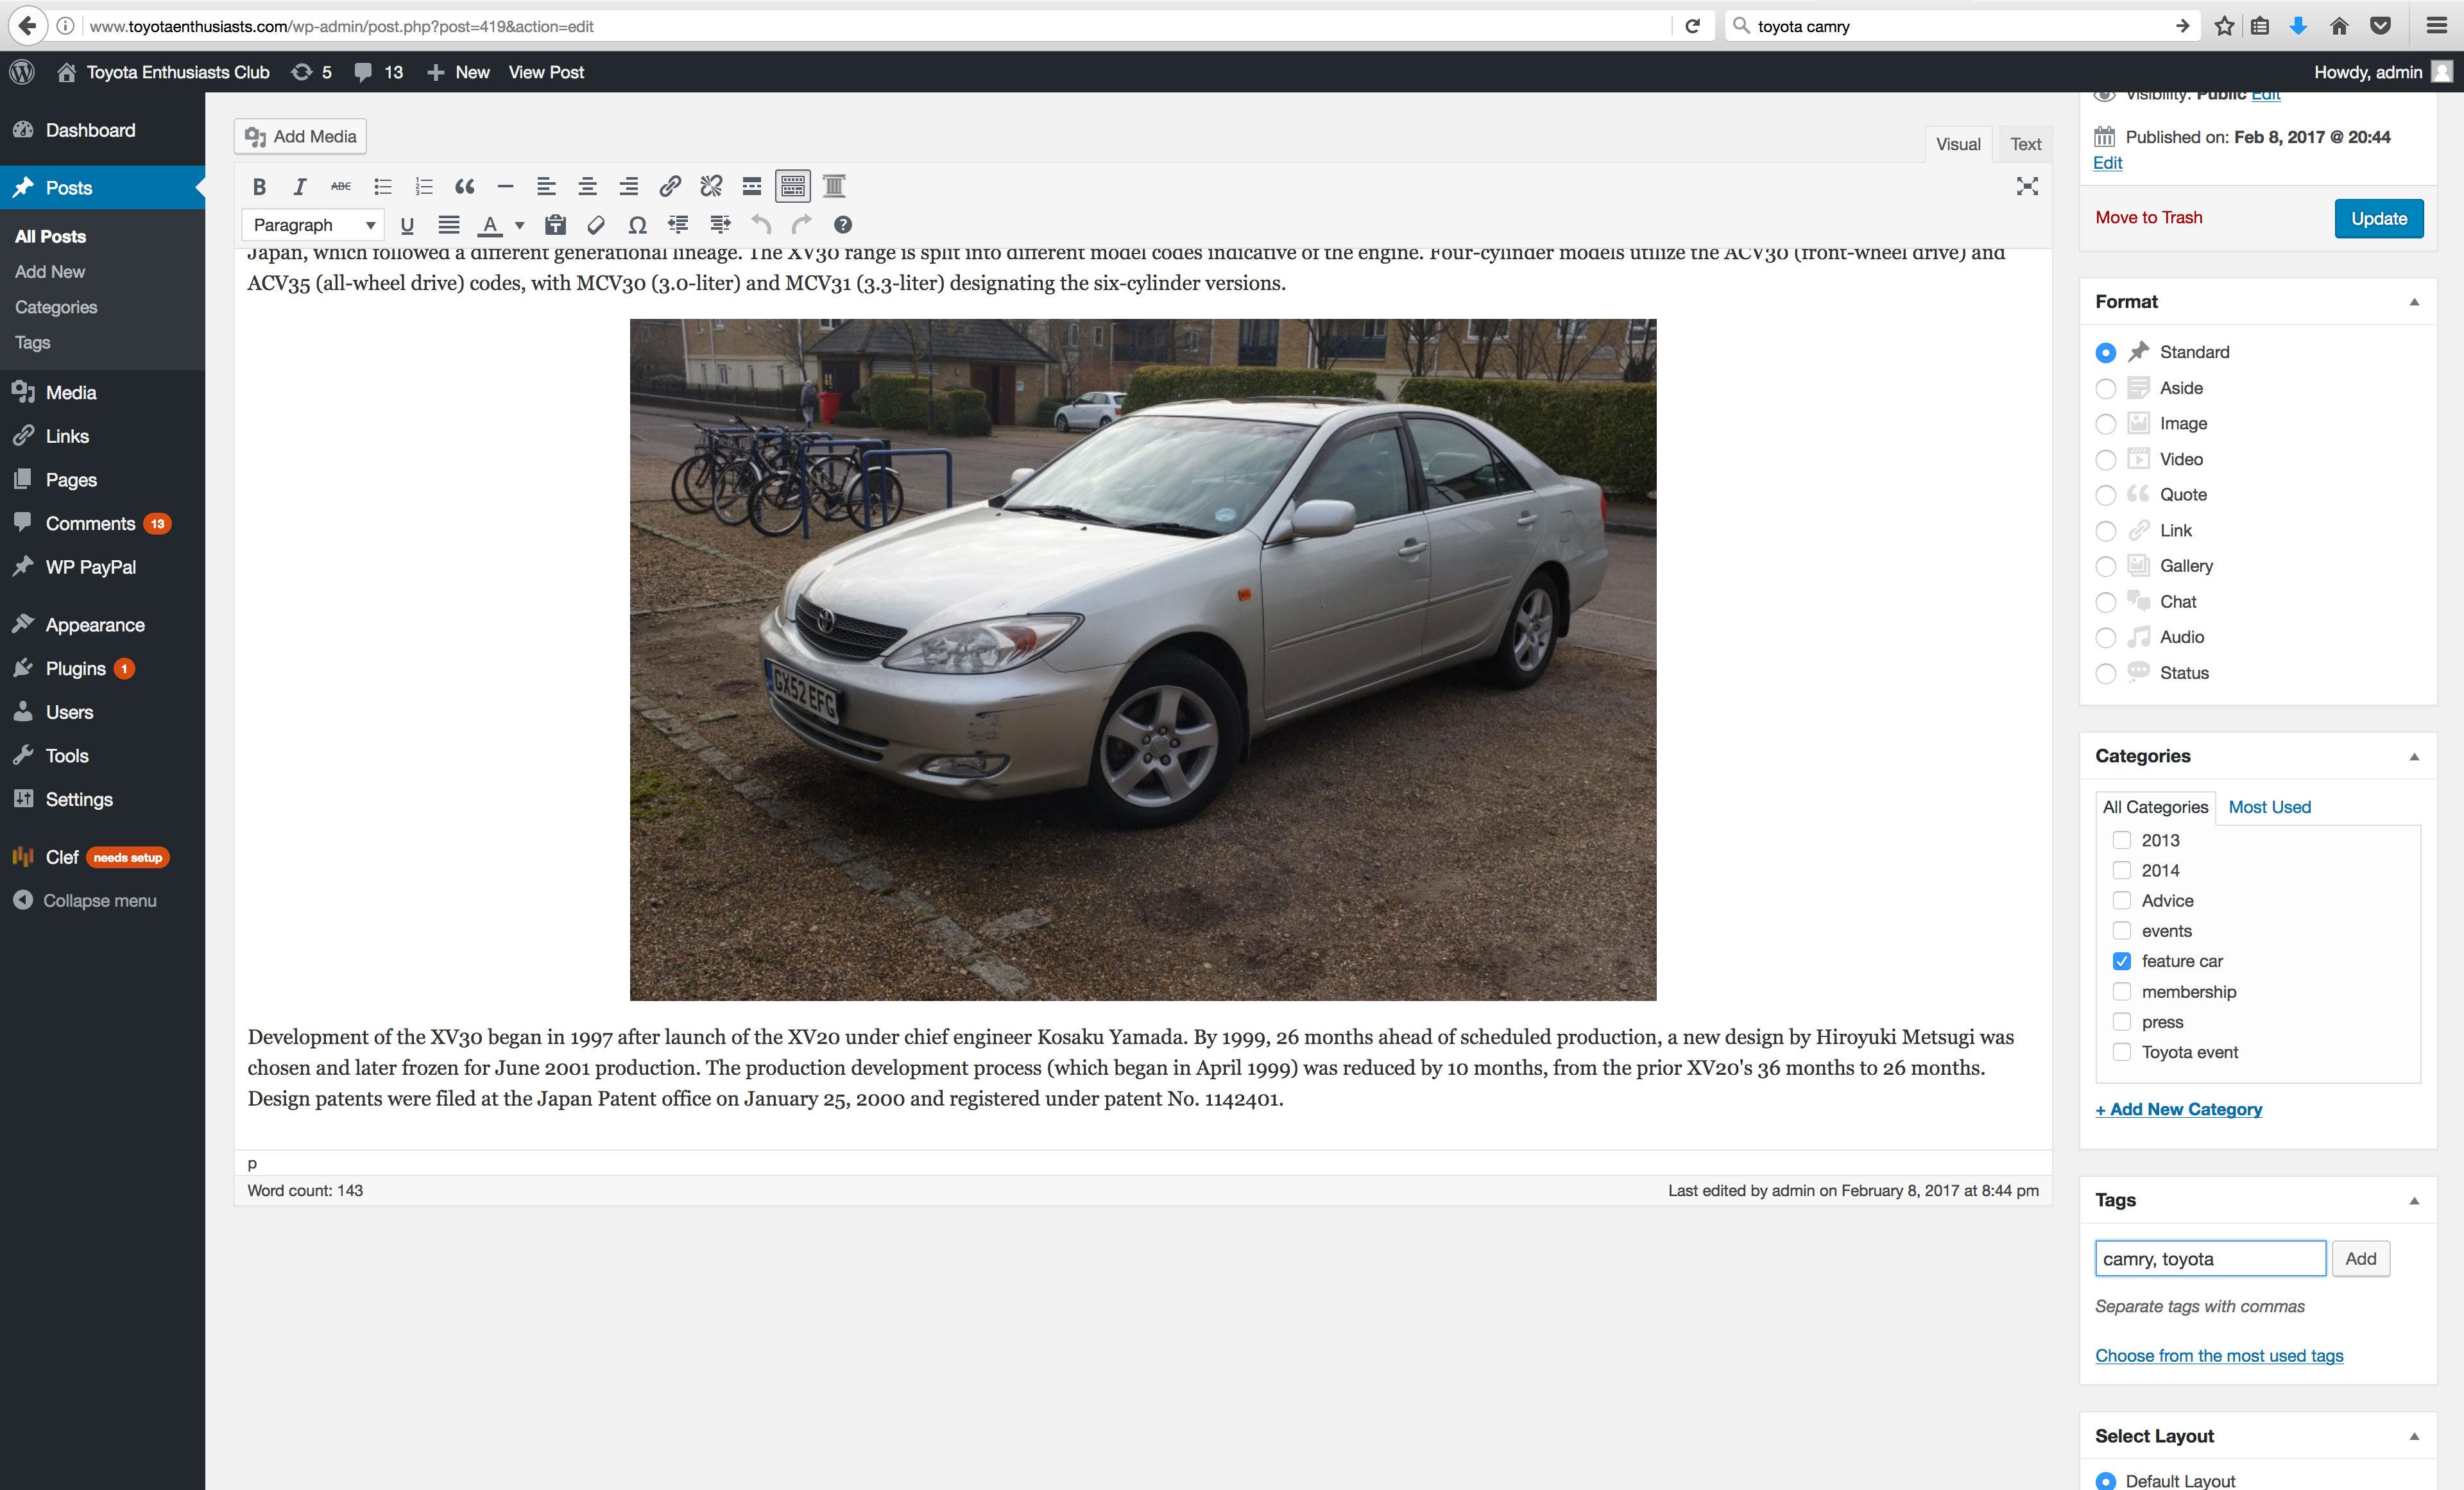Open the Paragraph format dropdown
This screenshot has width=2464, height=1490.
point(313,225)
